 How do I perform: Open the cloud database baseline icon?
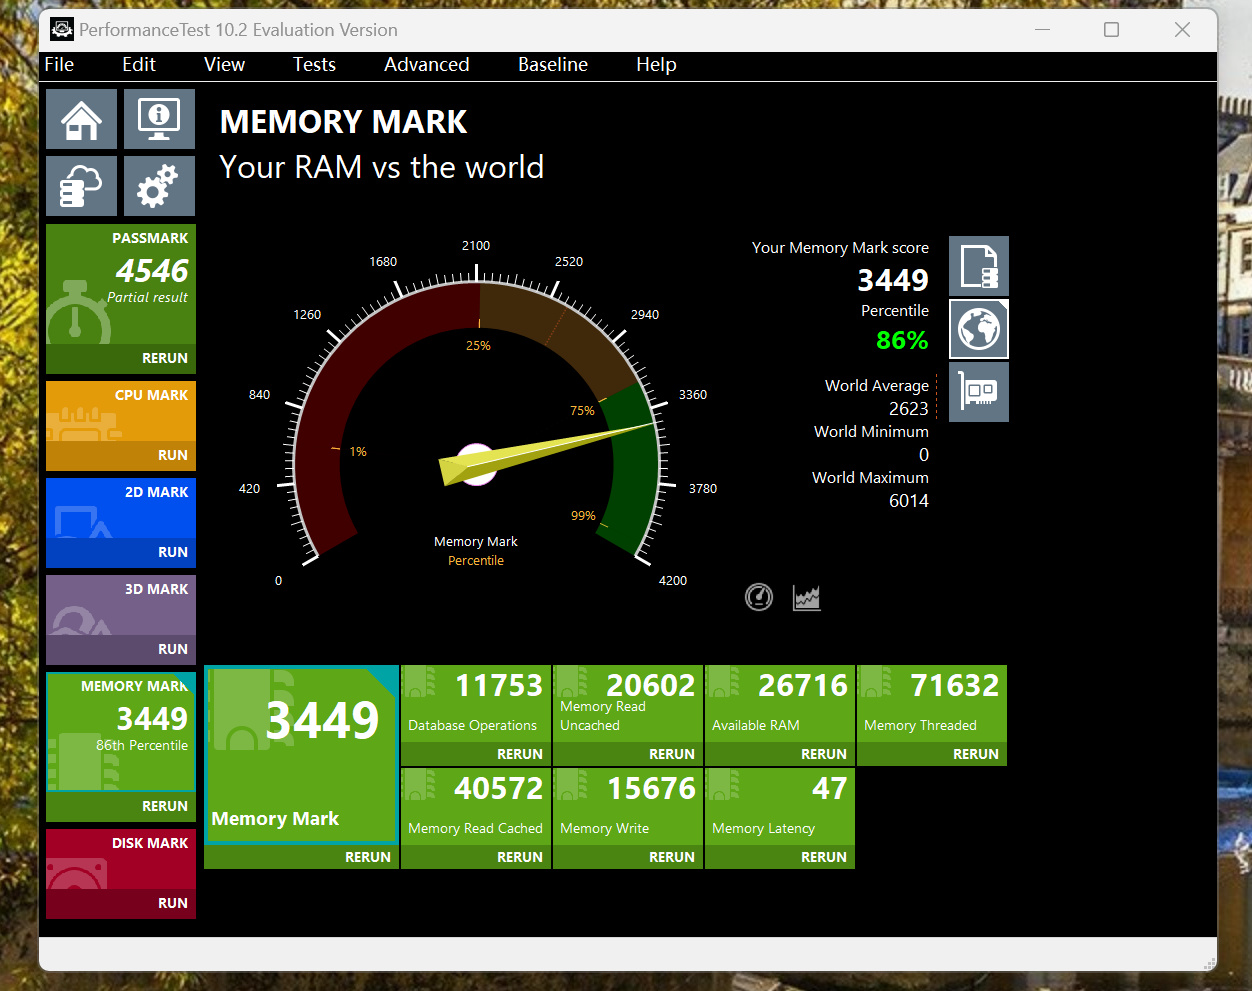click(x=81, y=186)
